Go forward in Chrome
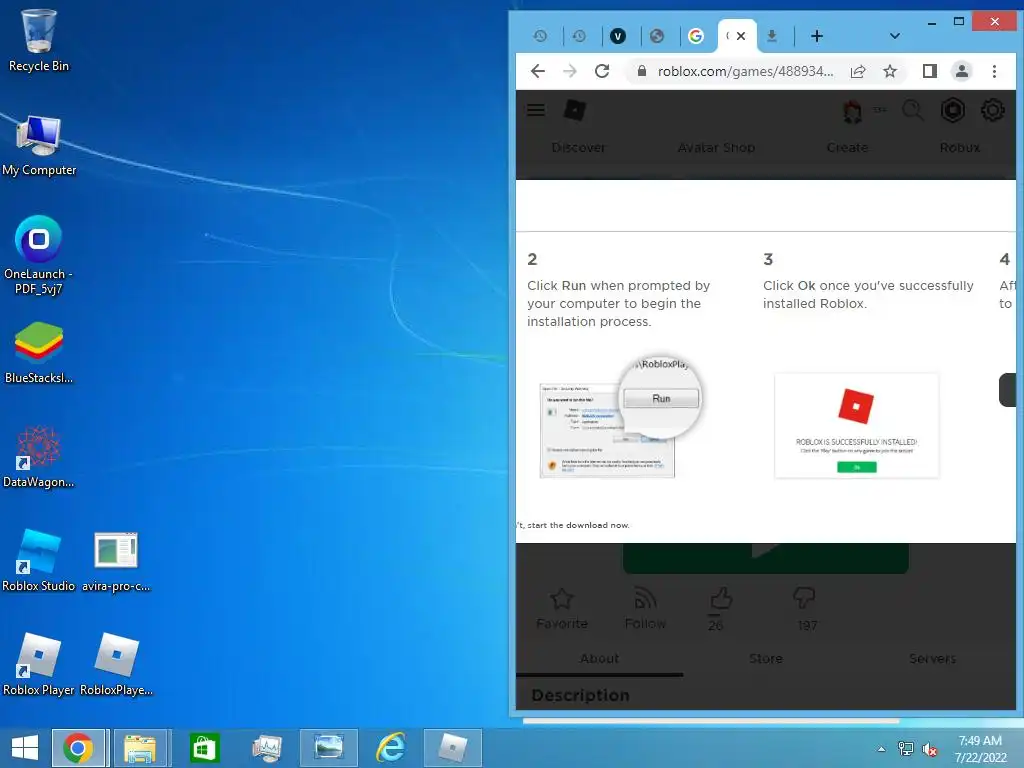Viewport: 1024px width, 768px height. click(569, 71)
